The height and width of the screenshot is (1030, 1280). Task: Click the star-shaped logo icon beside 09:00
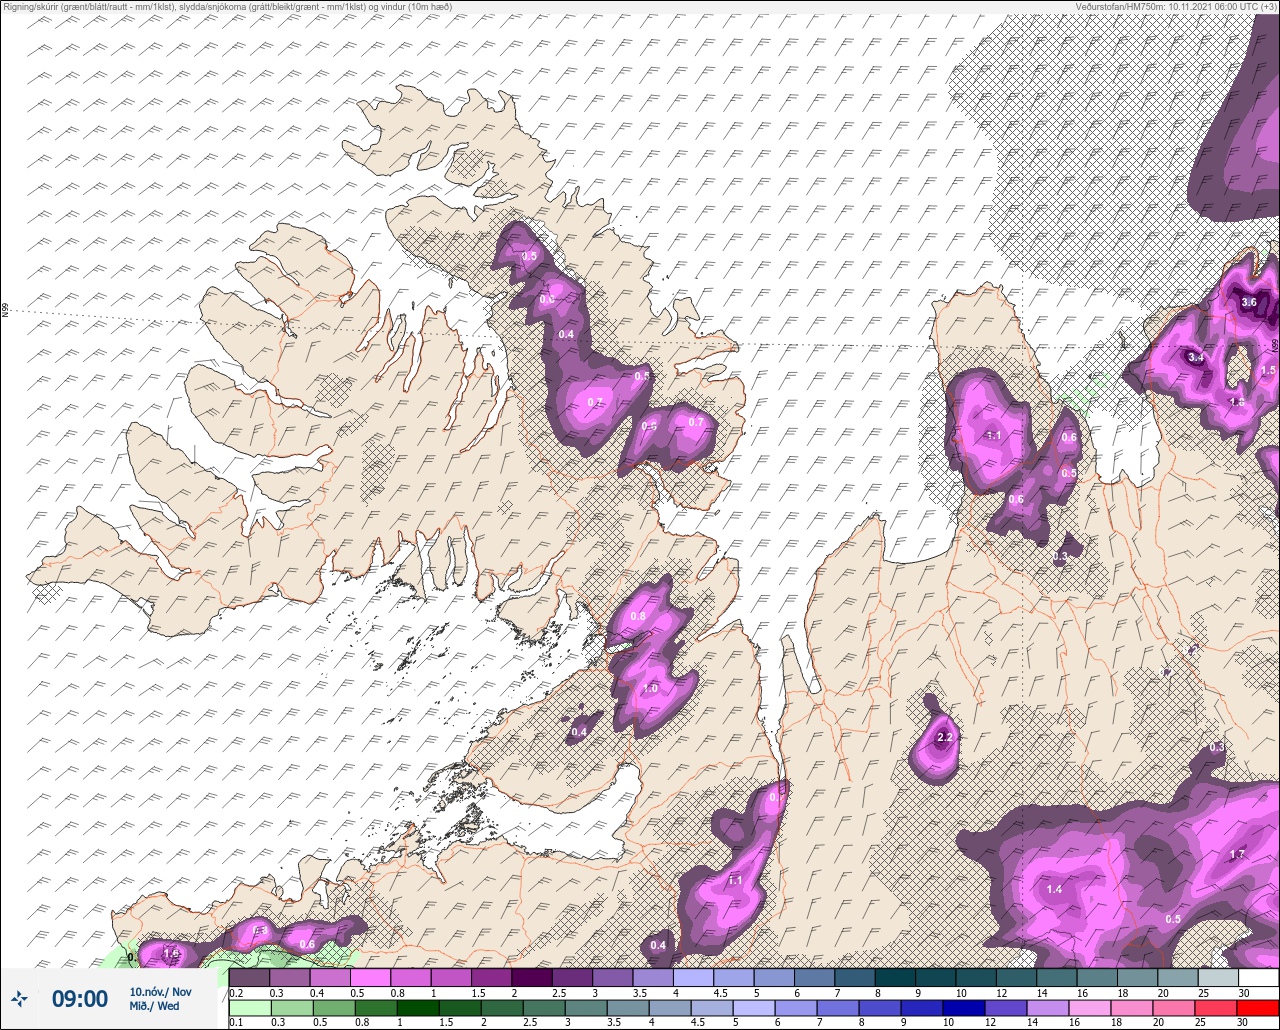(x=20, y=998)
